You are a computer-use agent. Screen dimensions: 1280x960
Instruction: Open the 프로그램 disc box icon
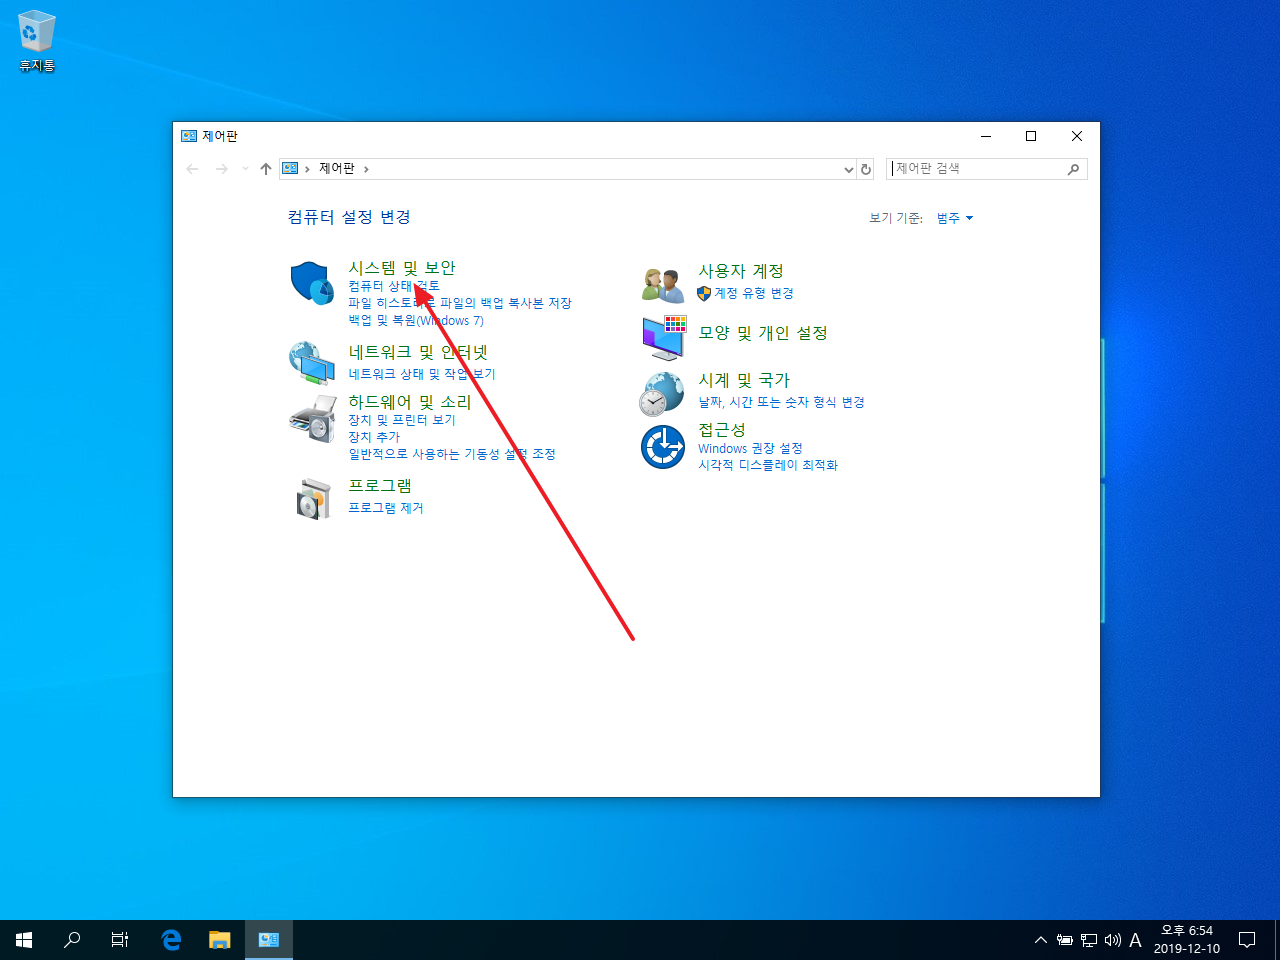coord(313,498)
